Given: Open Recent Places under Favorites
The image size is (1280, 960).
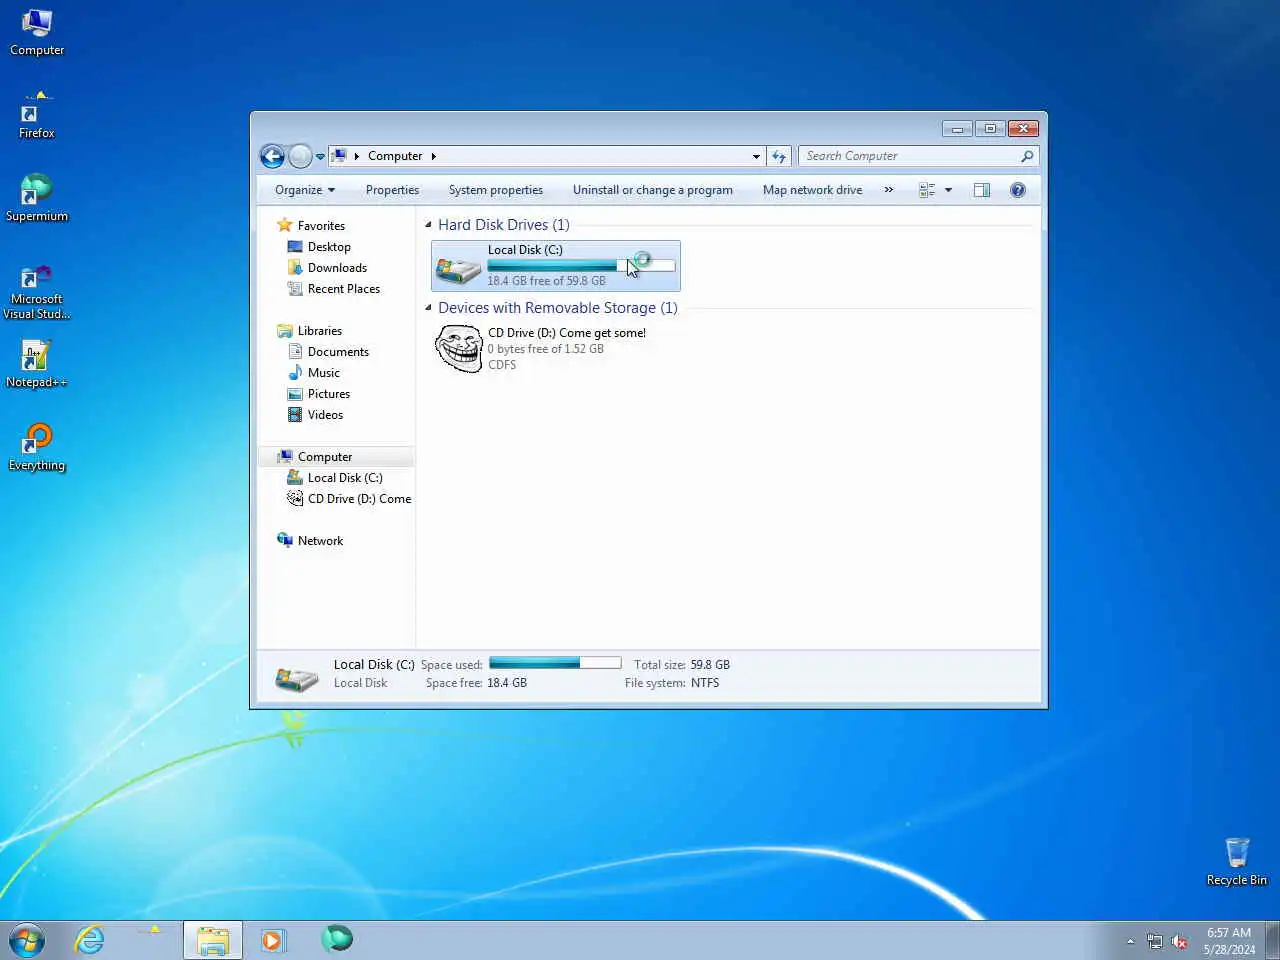Looking at the screenshot, I should [344, 289].
